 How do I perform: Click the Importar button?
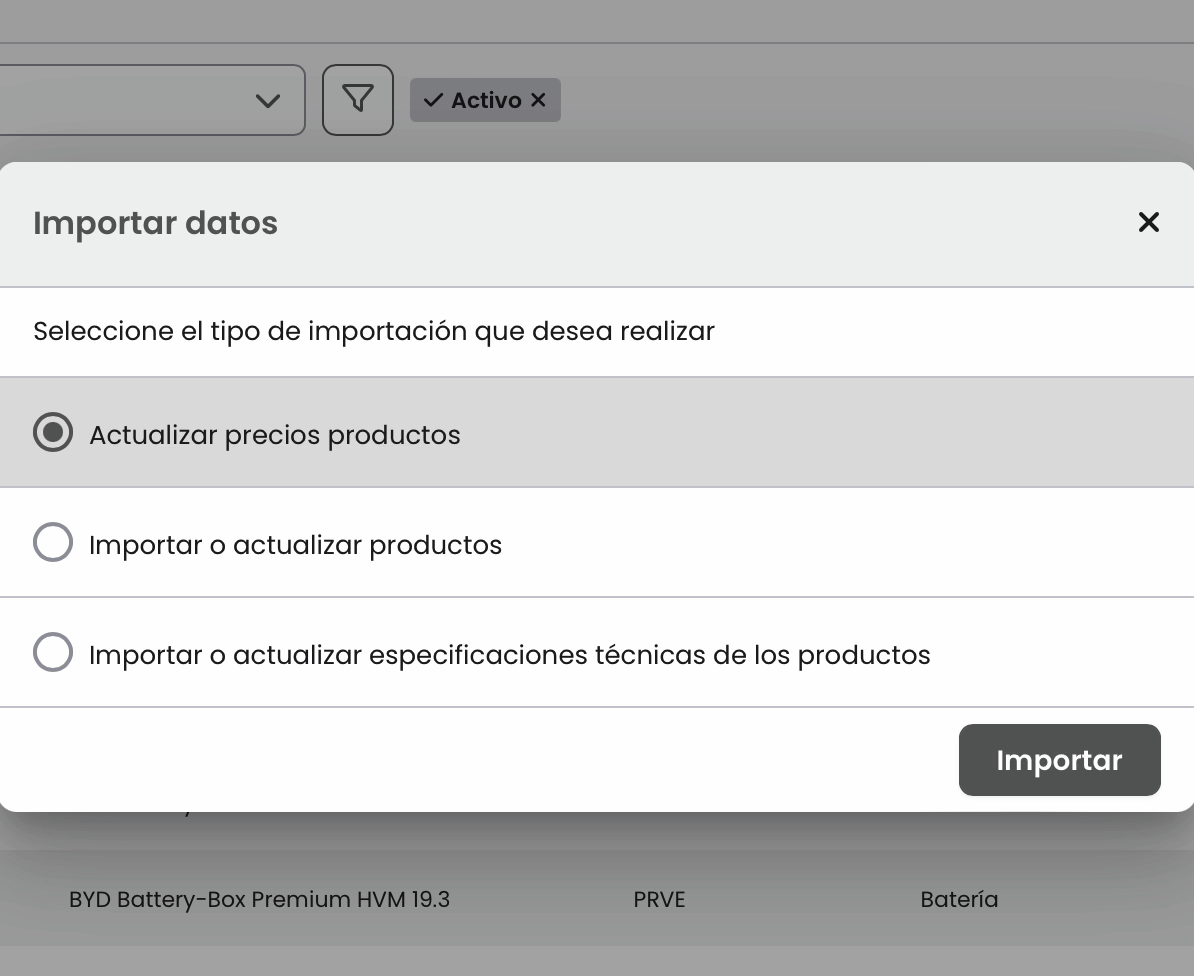[x=1059, y=760]
